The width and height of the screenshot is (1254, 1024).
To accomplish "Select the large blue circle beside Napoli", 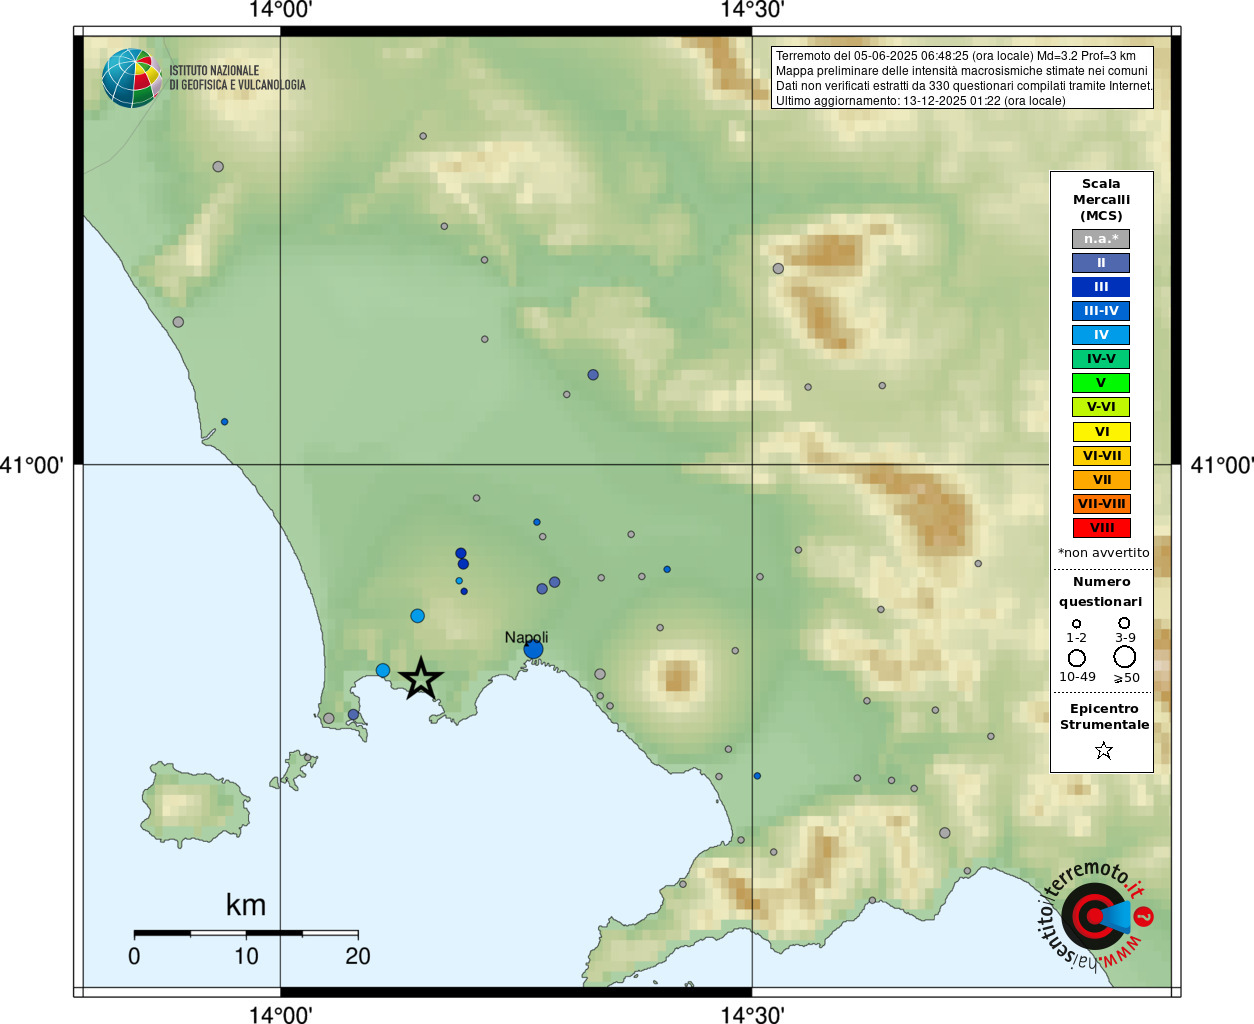I will (533, 649).
